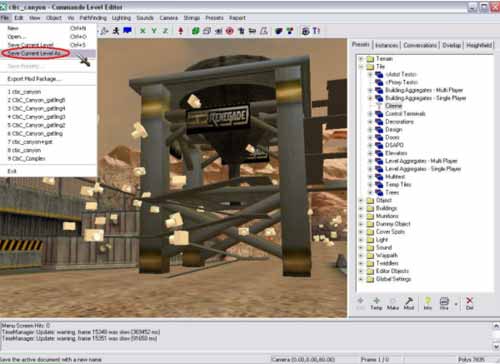Click the blue monitor toolbar icon
This screenshot has width=500, height=364.
click(127, 31)
